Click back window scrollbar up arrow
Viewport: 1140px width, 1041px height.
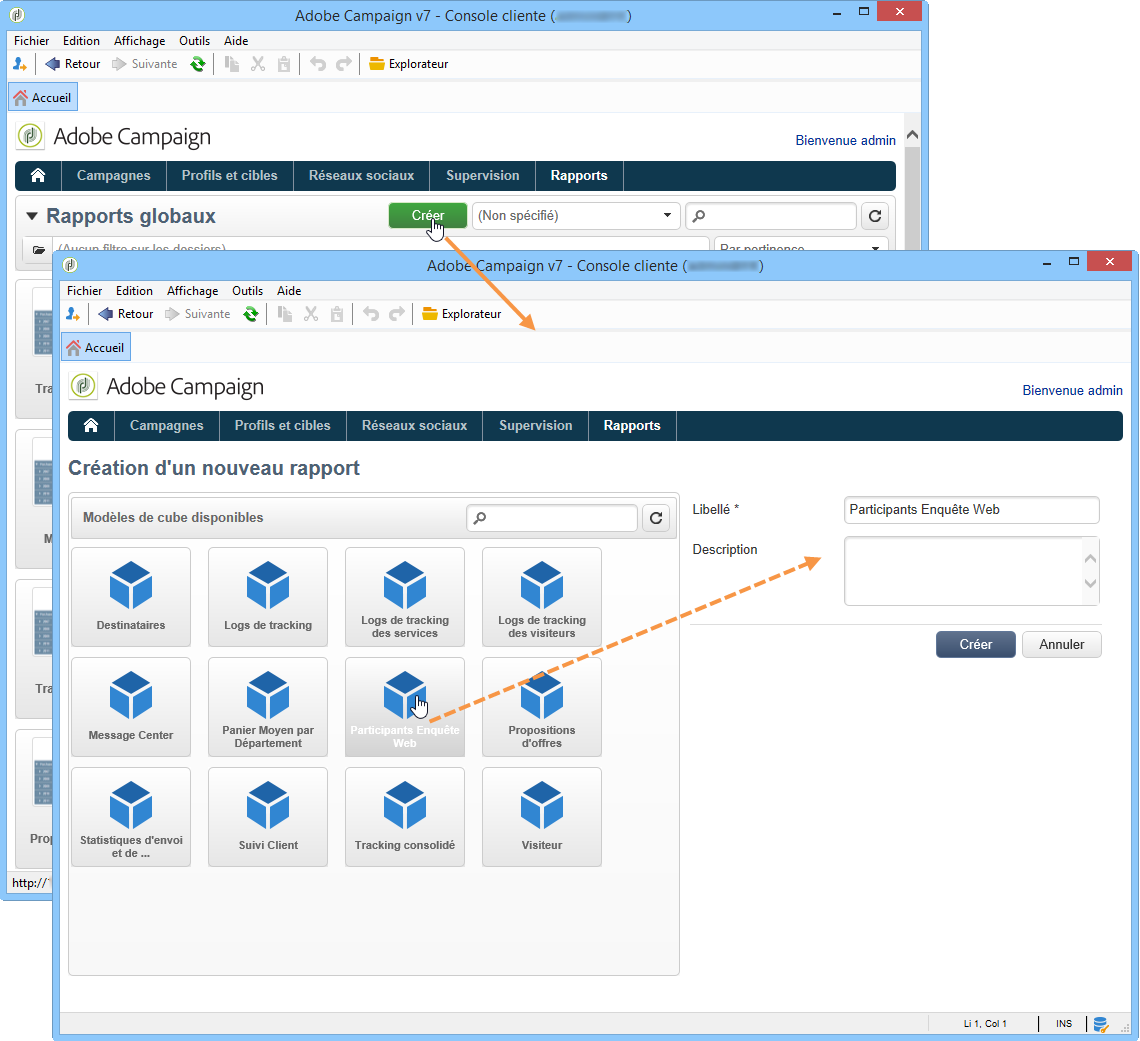(x=912, y=135)
